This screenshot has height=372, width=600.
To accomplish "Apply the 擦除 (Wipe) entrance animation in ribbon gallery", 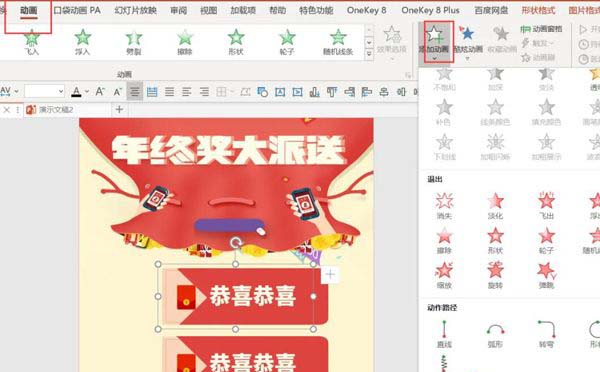I will tap(185, 42).
